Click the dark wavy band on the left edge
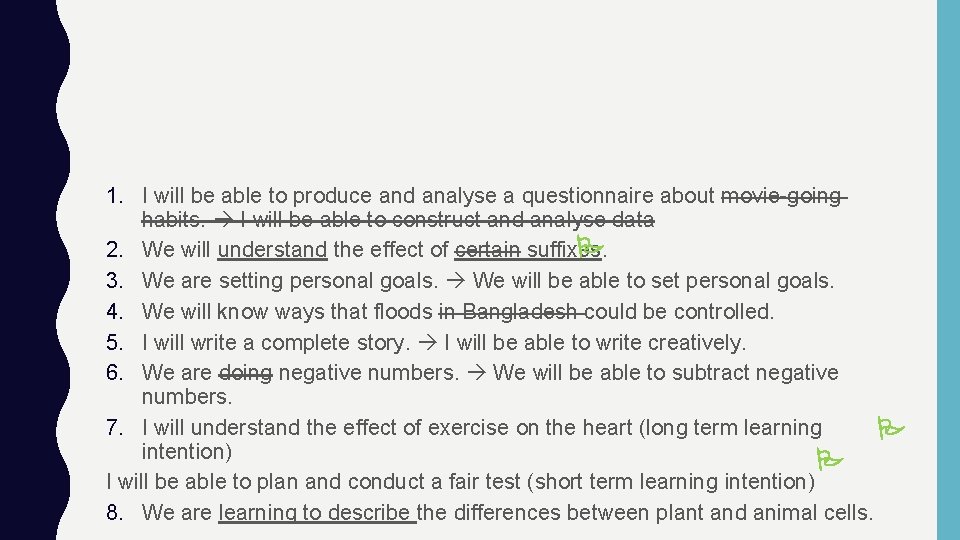960x540 pixels. tap(30, 270)
